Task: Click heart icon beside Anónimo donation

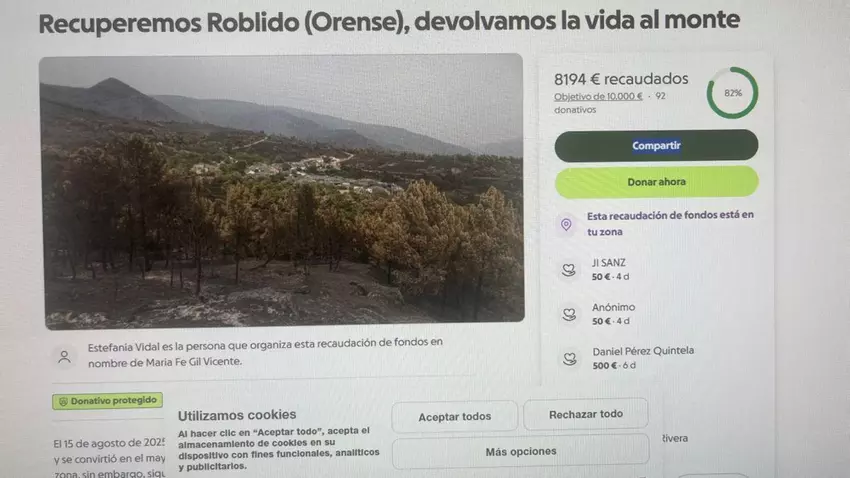Action: pos(569,314)
